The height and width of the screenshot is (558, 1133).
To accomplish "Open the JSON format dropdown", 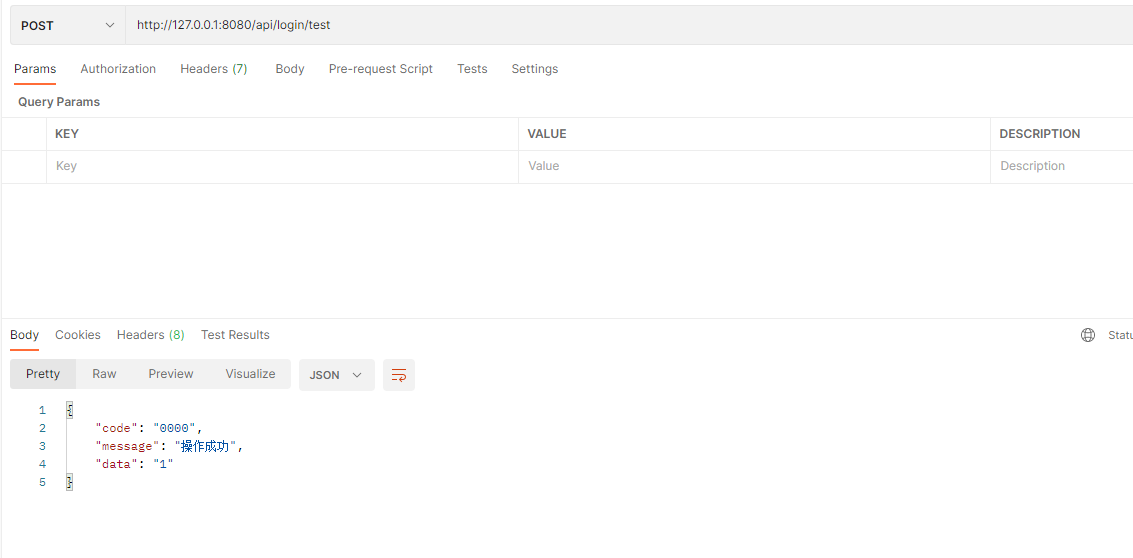I will (x=337, y=375).
